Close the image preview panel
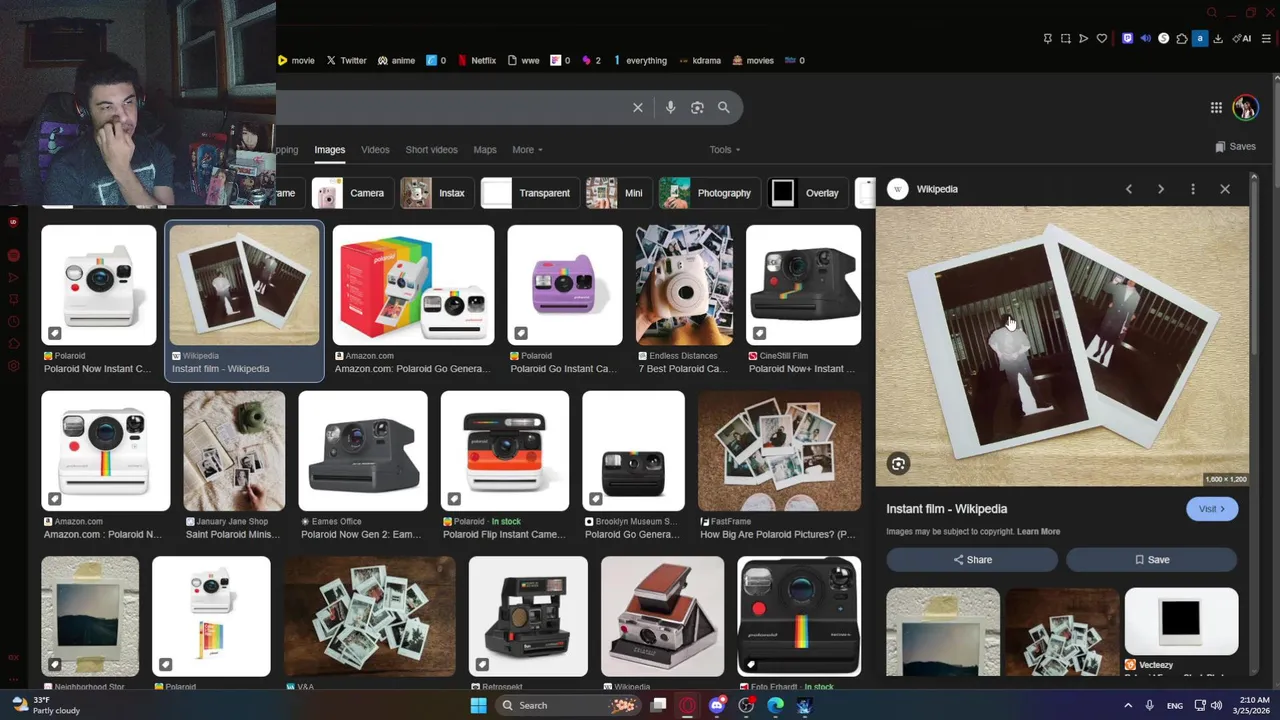This screenshot has width=1280, height=720. (x=1225, y=189)
